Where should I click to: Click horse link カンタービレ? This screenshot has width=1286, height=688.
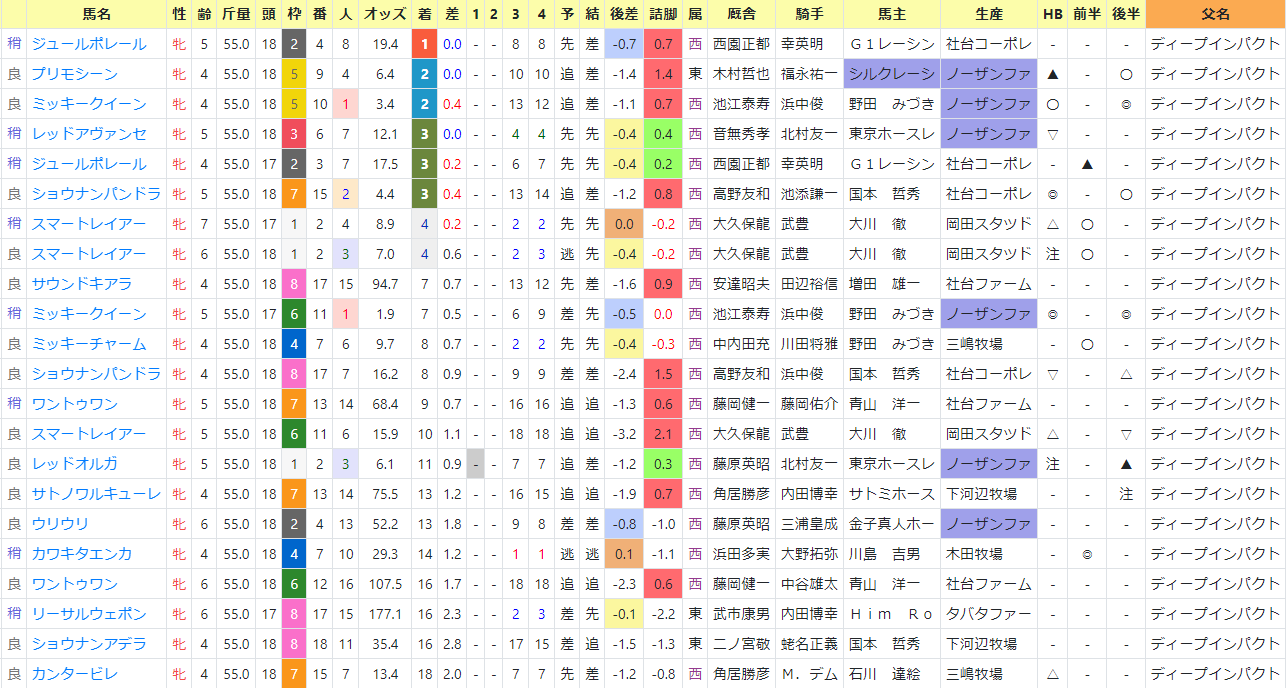pos(74,674)
